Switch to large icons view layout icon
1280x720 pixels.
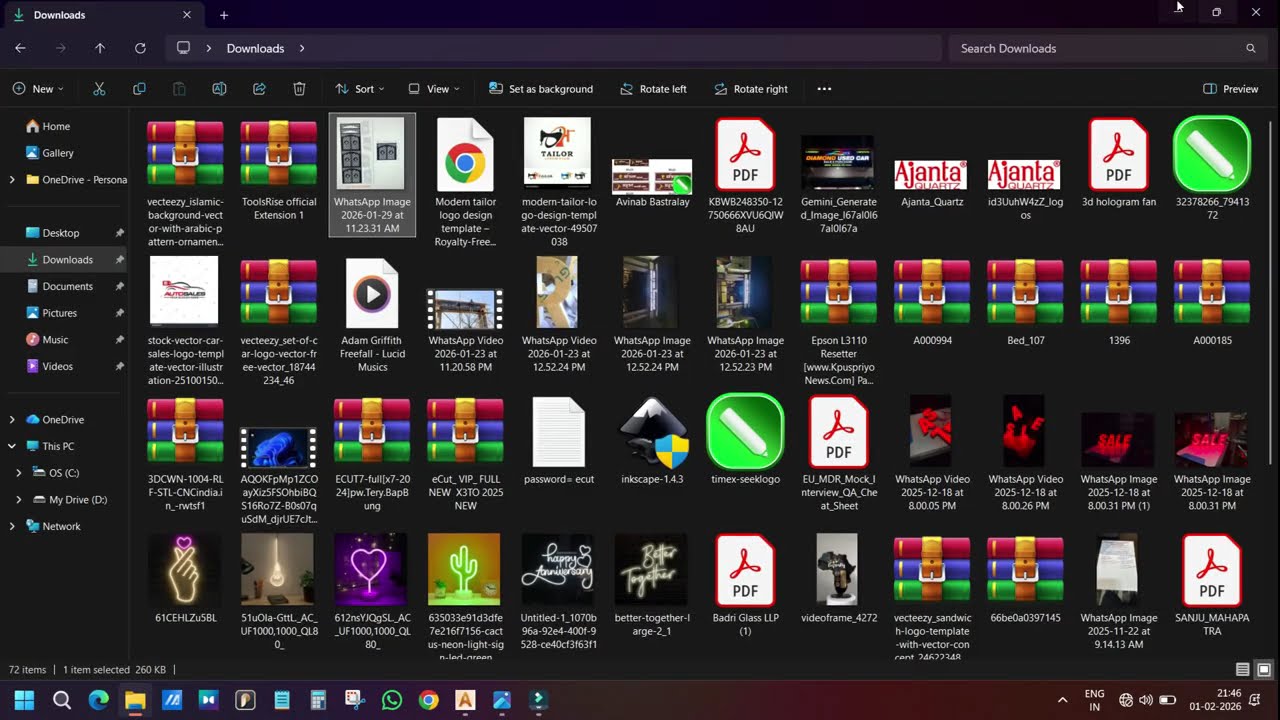click(x=1264, y=670)
